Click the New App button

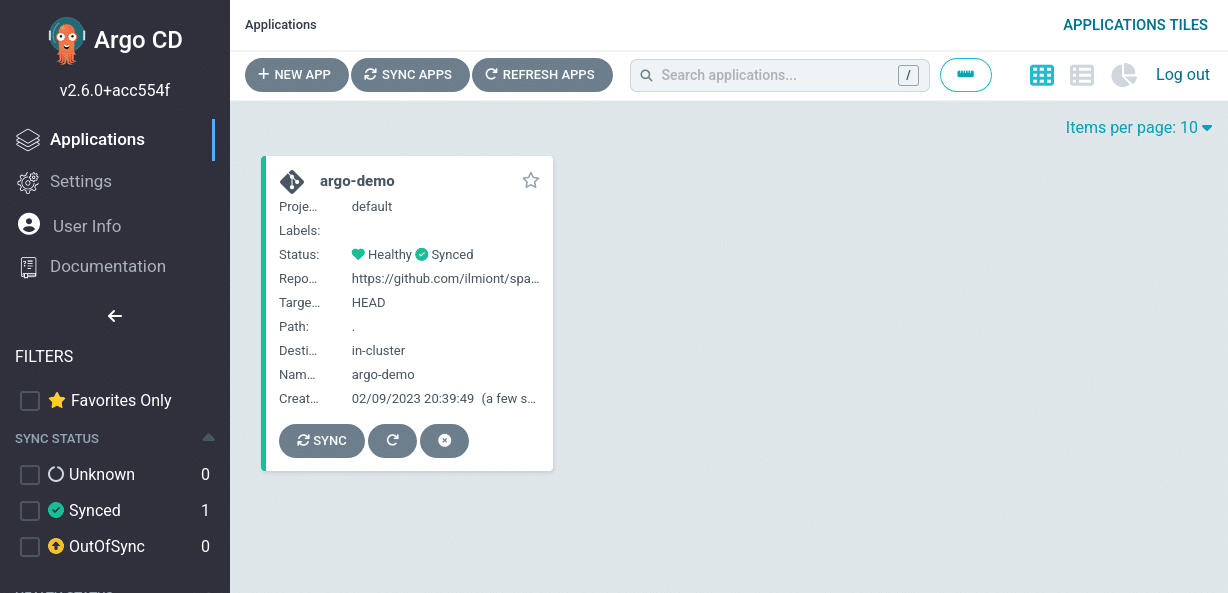coord(296,75)
